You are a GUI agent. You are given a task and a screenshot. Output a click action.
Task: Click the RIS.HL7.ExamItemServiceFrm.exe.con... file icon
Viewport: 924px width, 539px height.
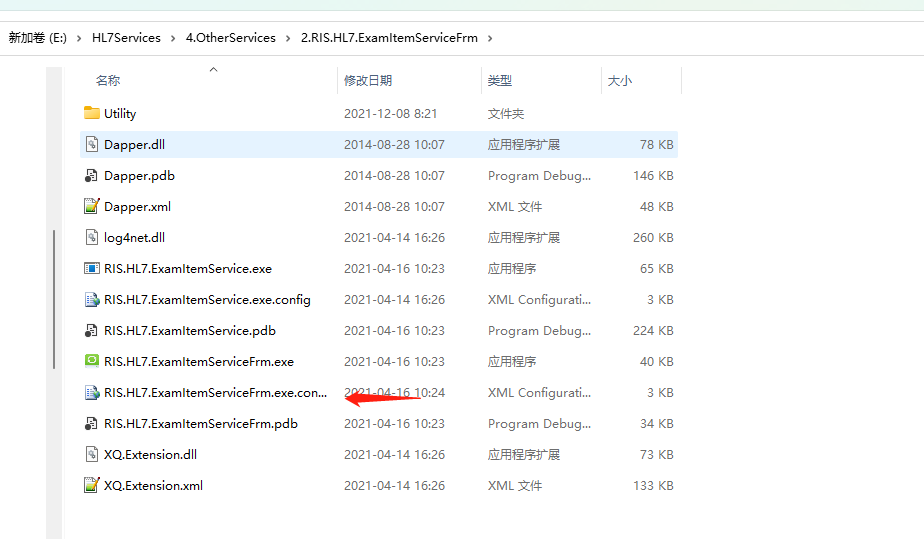pos(91,392)
